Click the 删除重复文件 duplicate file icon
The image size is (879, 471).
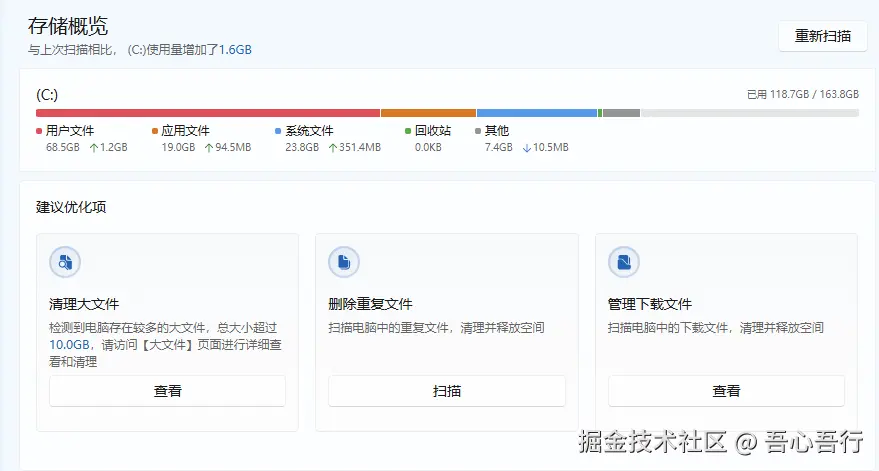[344, 262]
